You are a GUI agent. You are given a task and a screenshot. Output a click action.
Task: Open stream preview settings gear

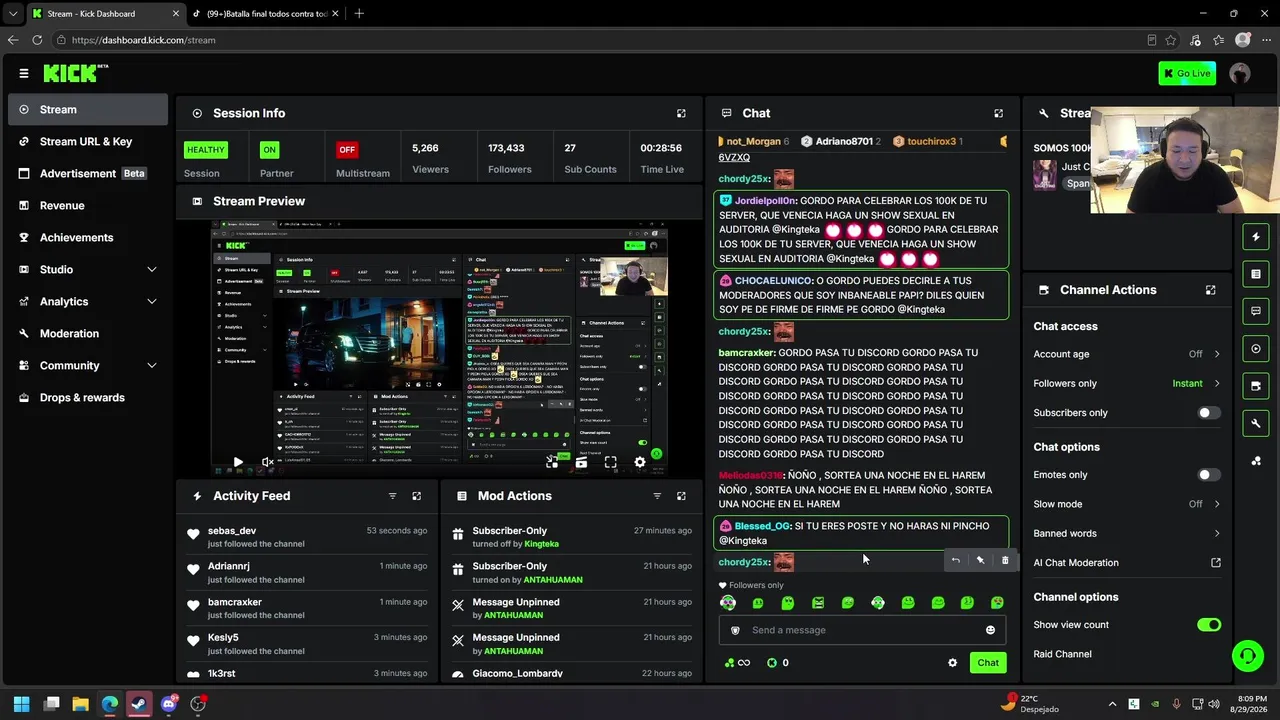click(640, 462)
